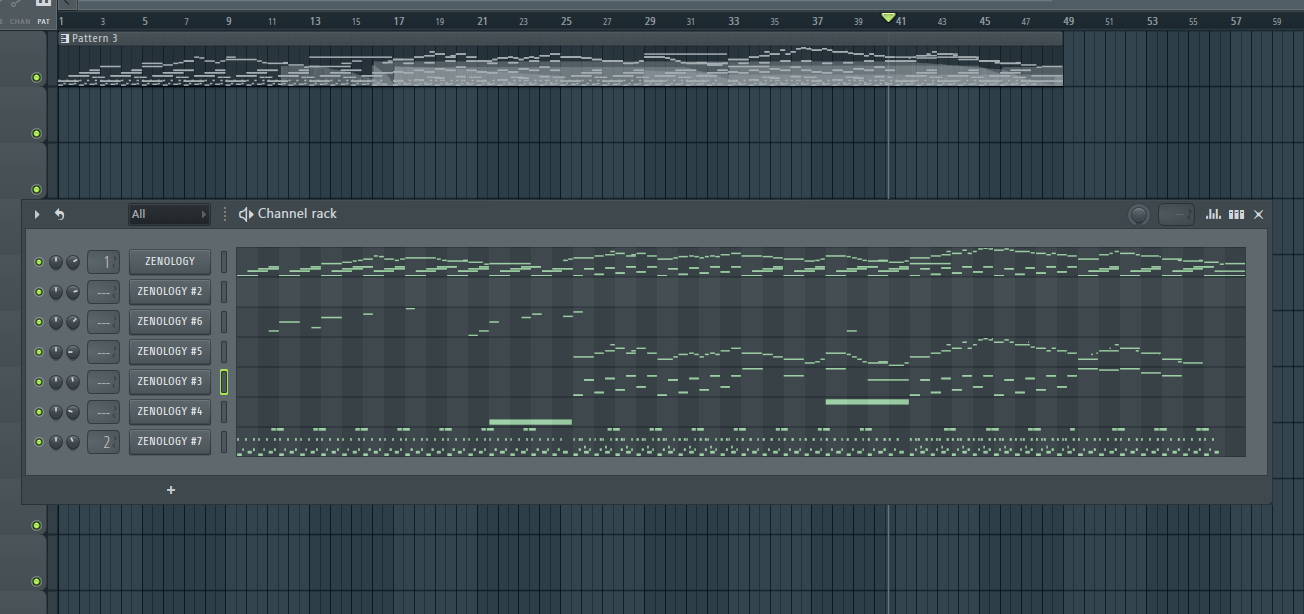Viewport: 1304px width, 614px height.
Task: Click ZENOLOGY channel panning knob
Action: [x=56, y=262]
